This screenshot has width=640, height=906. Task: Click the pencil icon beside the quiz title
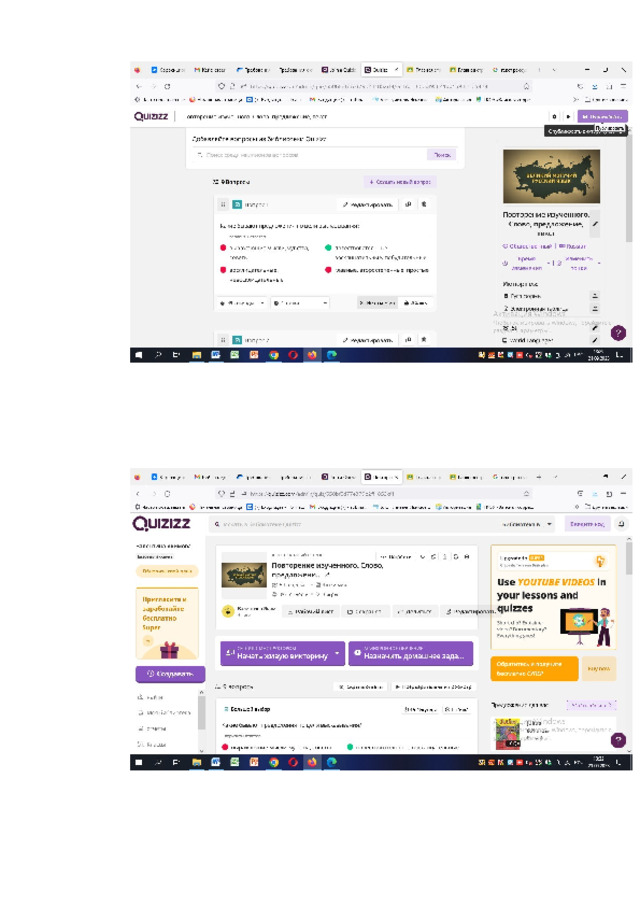(x=595, y=224)
